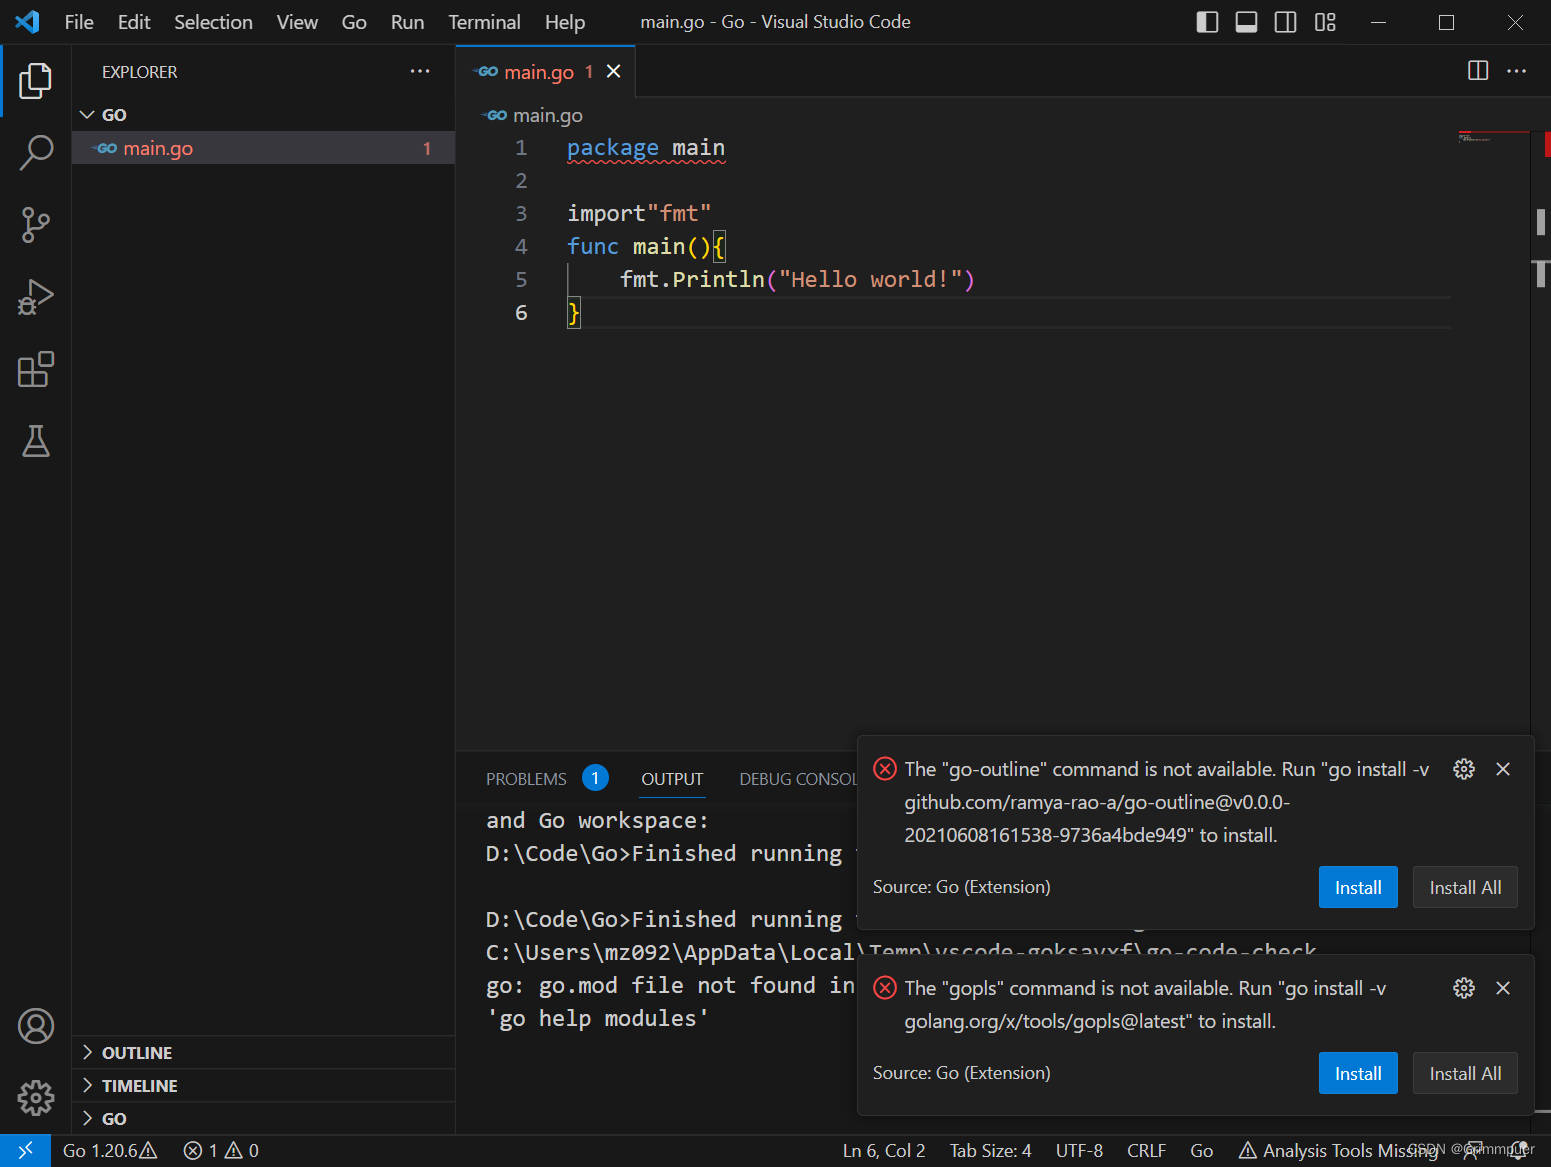Screen dimensions: 1551x1167
Task: Open the Go menu
Action: click(354, 22)
